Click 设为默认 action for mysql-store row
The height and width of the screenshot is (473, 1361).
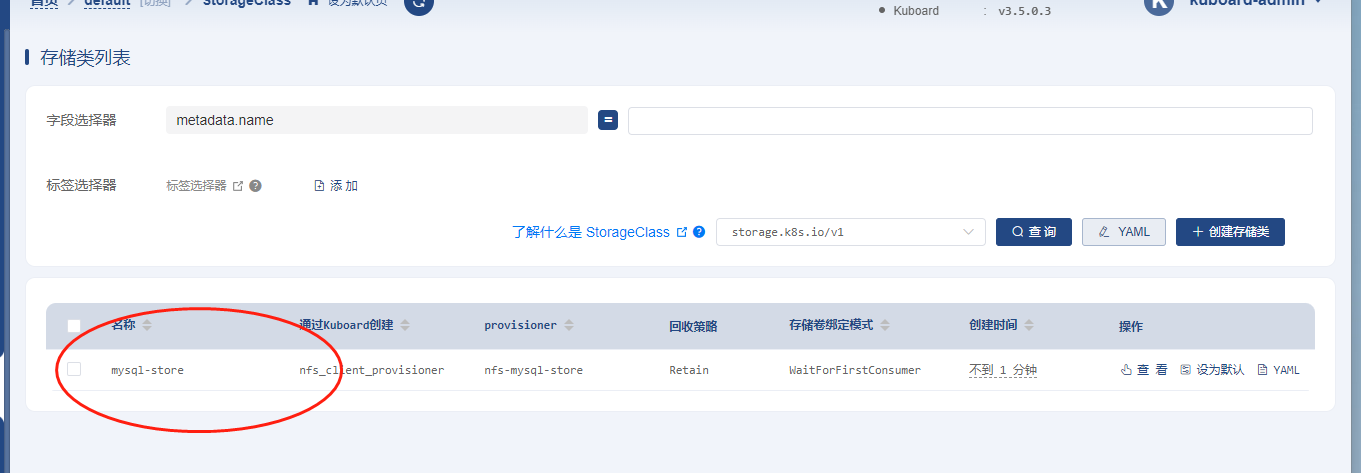[1212, 370]
